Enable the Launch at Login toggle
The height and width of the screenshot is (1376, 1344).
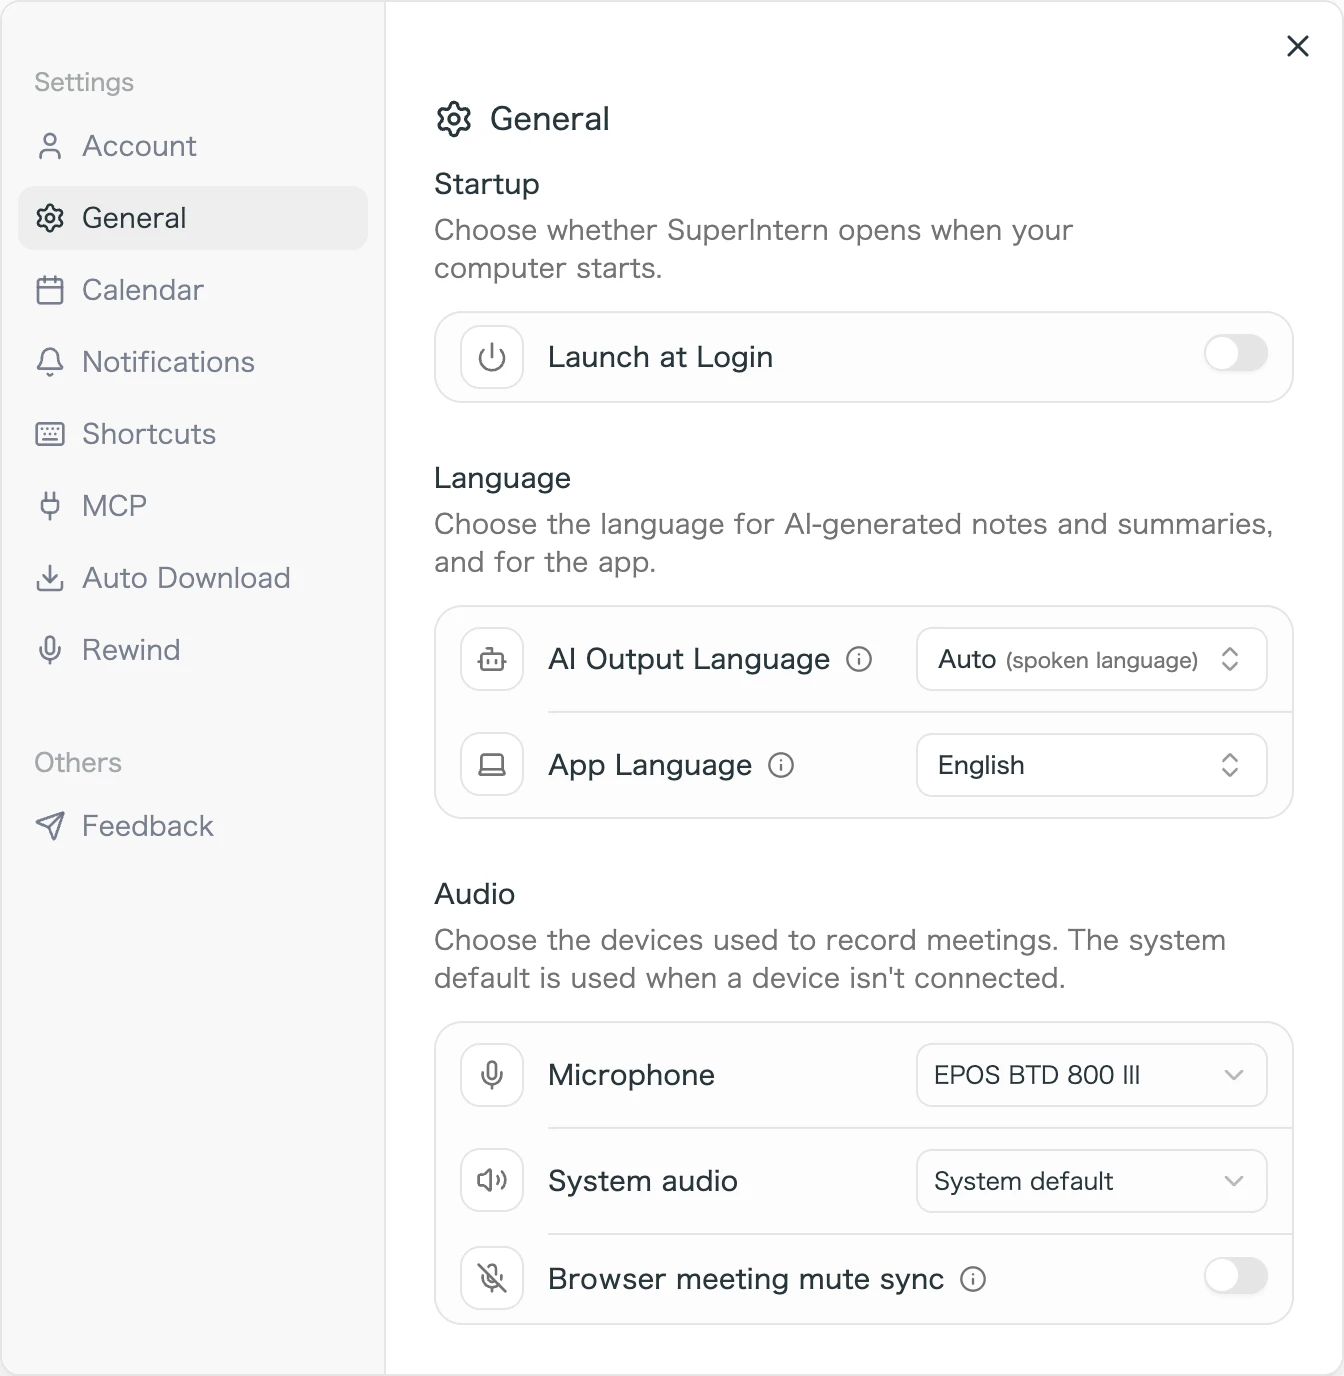pos(1236,353)
